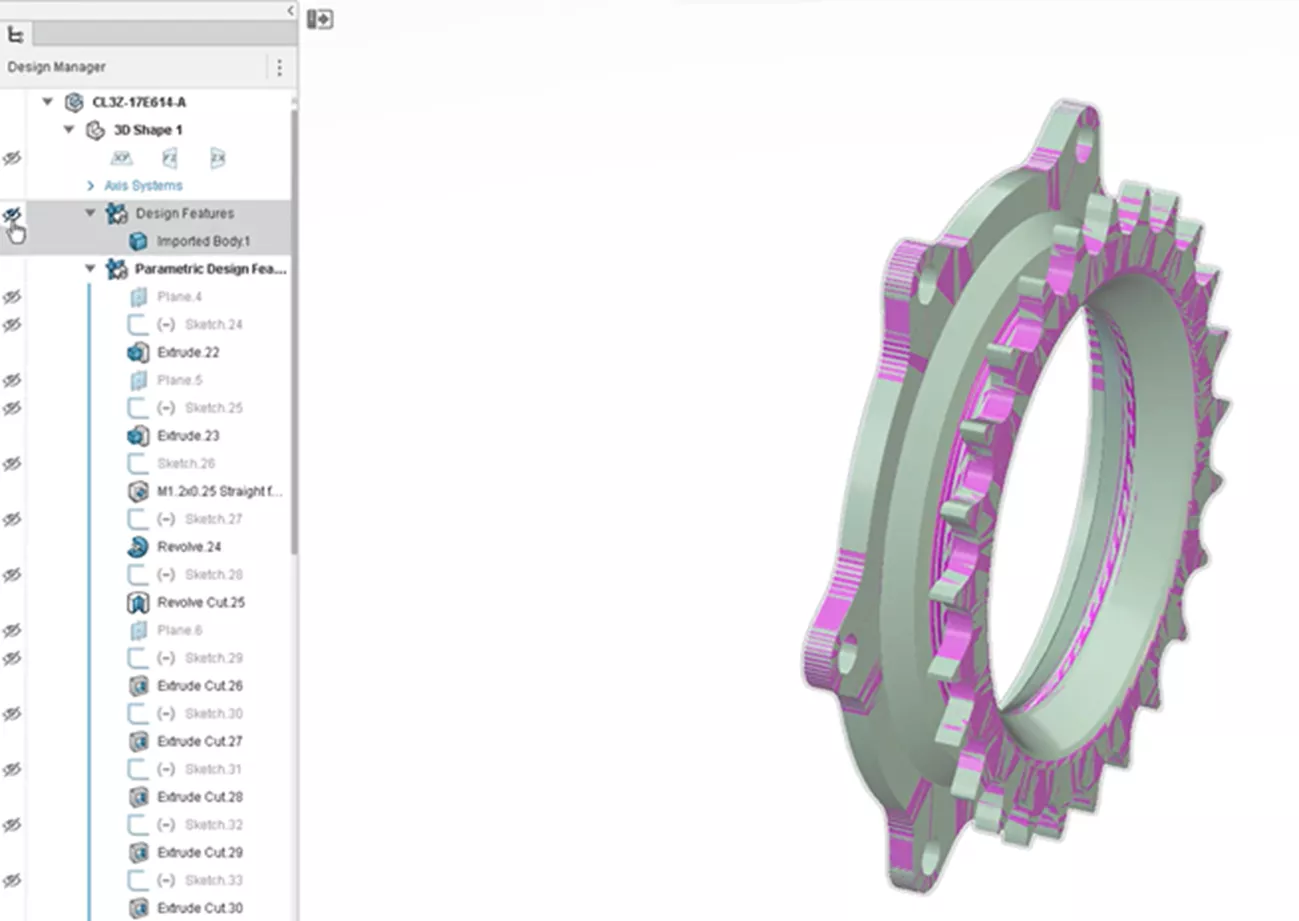
Task: Select the YZ plane icon
Action: pyautogui.click(x=170, y=157)
